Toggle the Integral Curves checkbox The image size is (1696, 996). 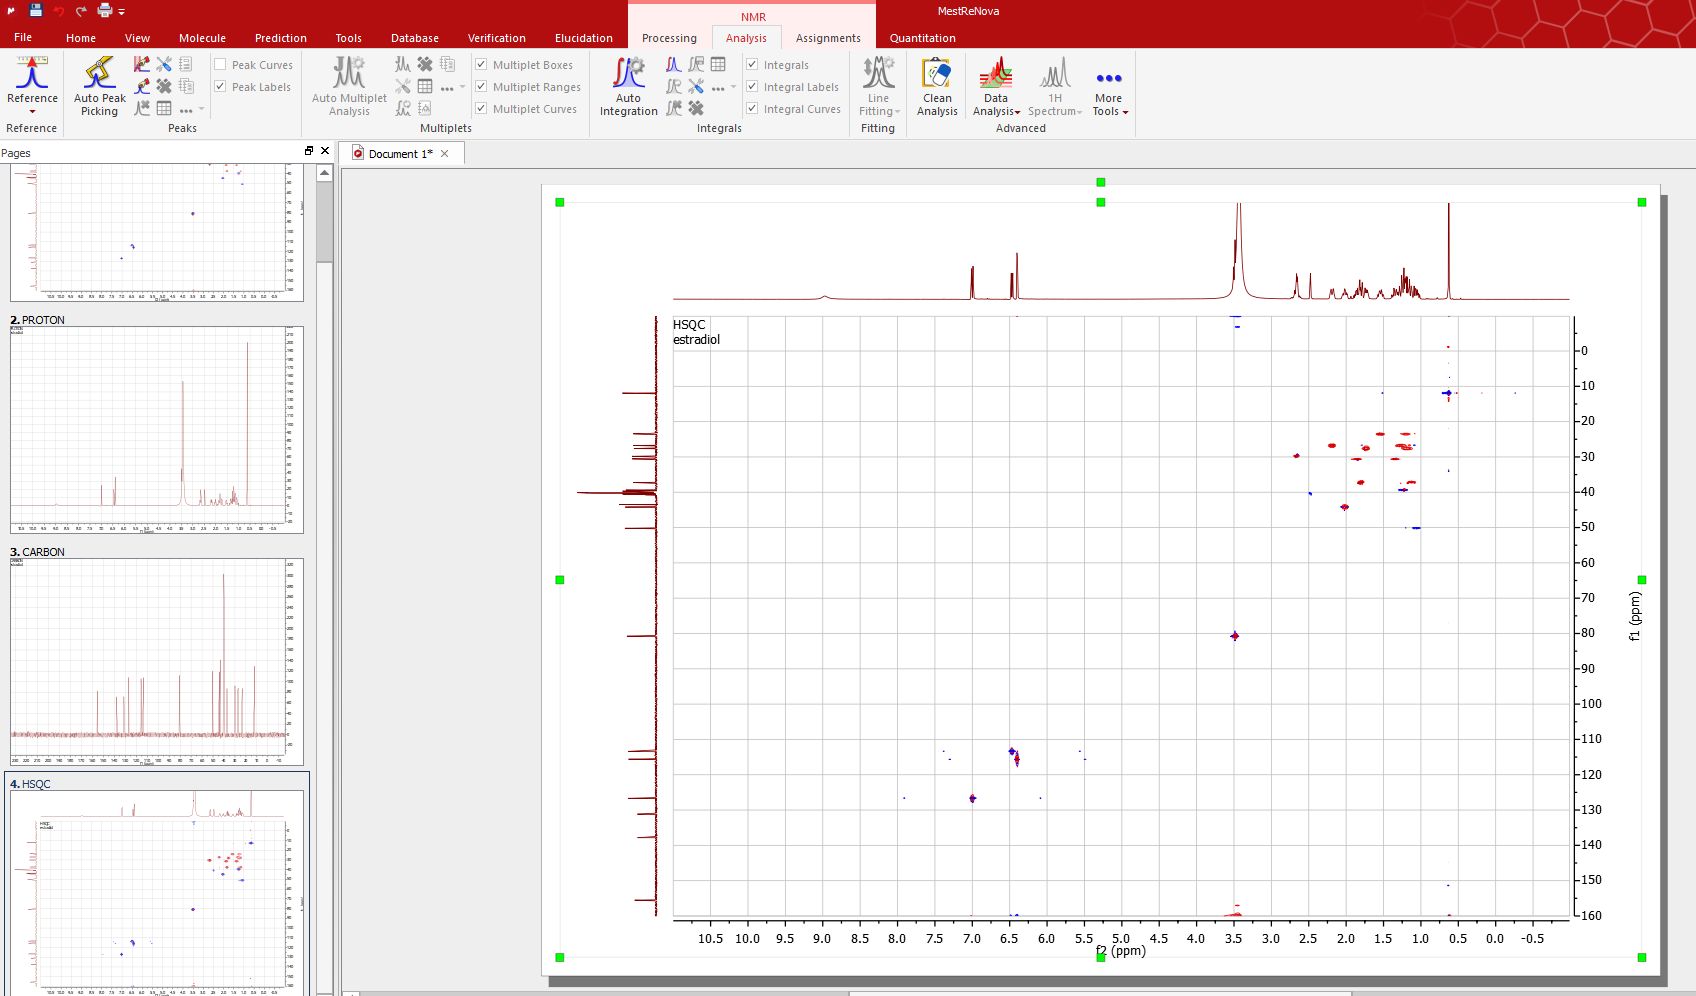(x=752, y=108)
